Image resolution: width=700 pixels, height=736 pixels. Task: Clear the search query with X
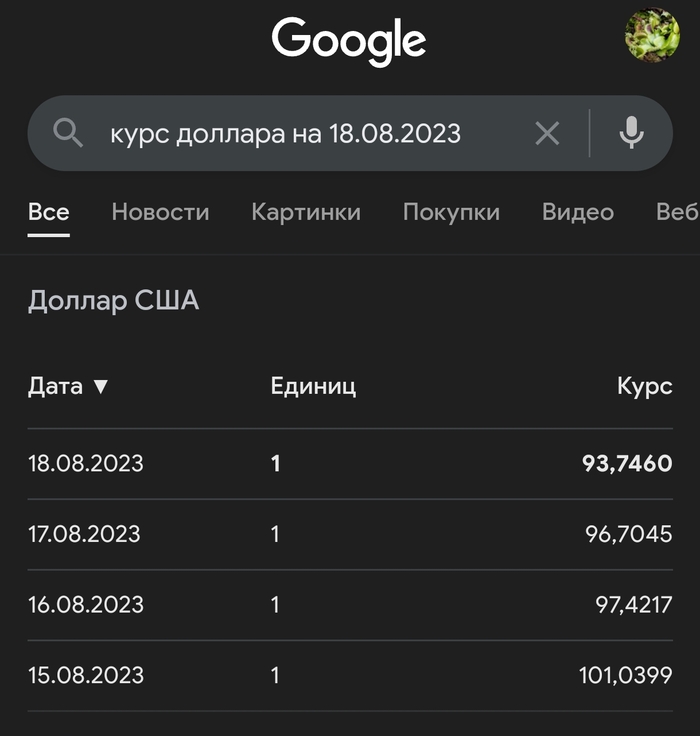tap(547, 133)
